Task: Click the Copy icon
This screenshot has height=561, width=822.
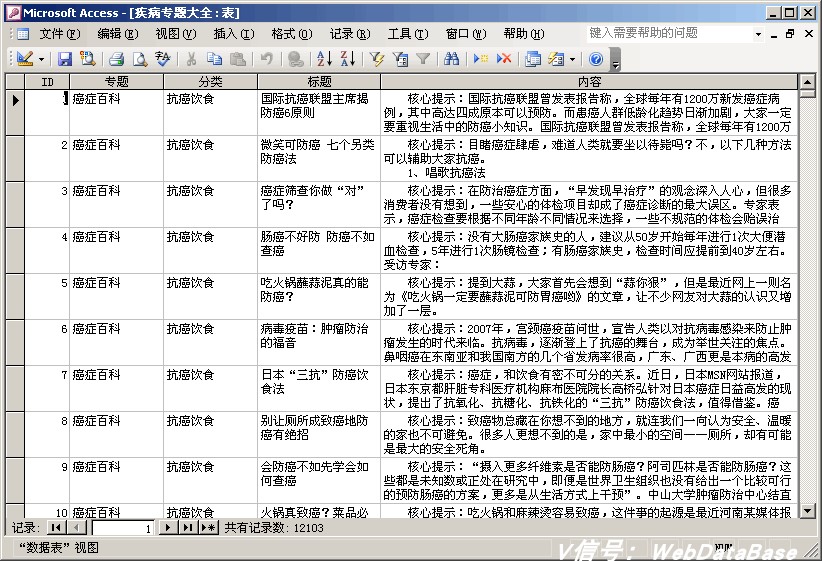Action: point(214,59)
